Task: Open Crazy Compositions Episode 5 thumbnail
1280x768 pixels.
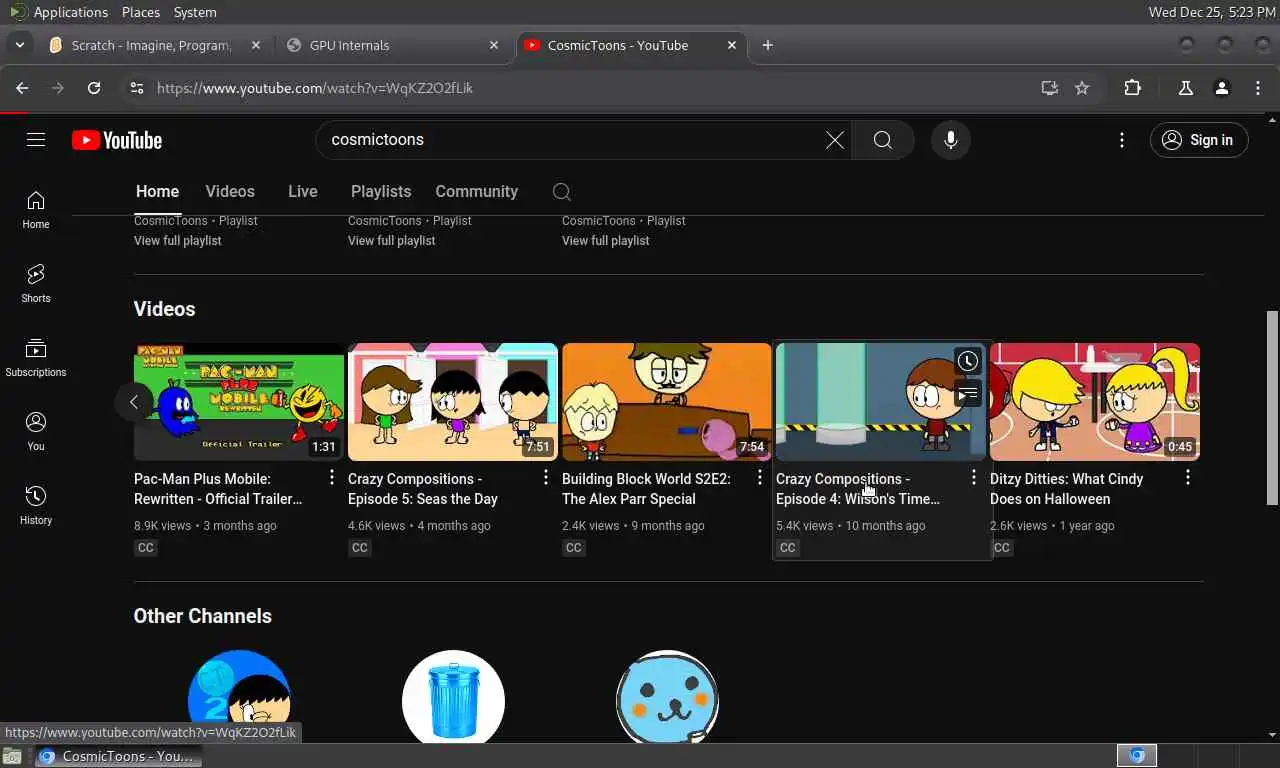Action: tap(453, 402)
